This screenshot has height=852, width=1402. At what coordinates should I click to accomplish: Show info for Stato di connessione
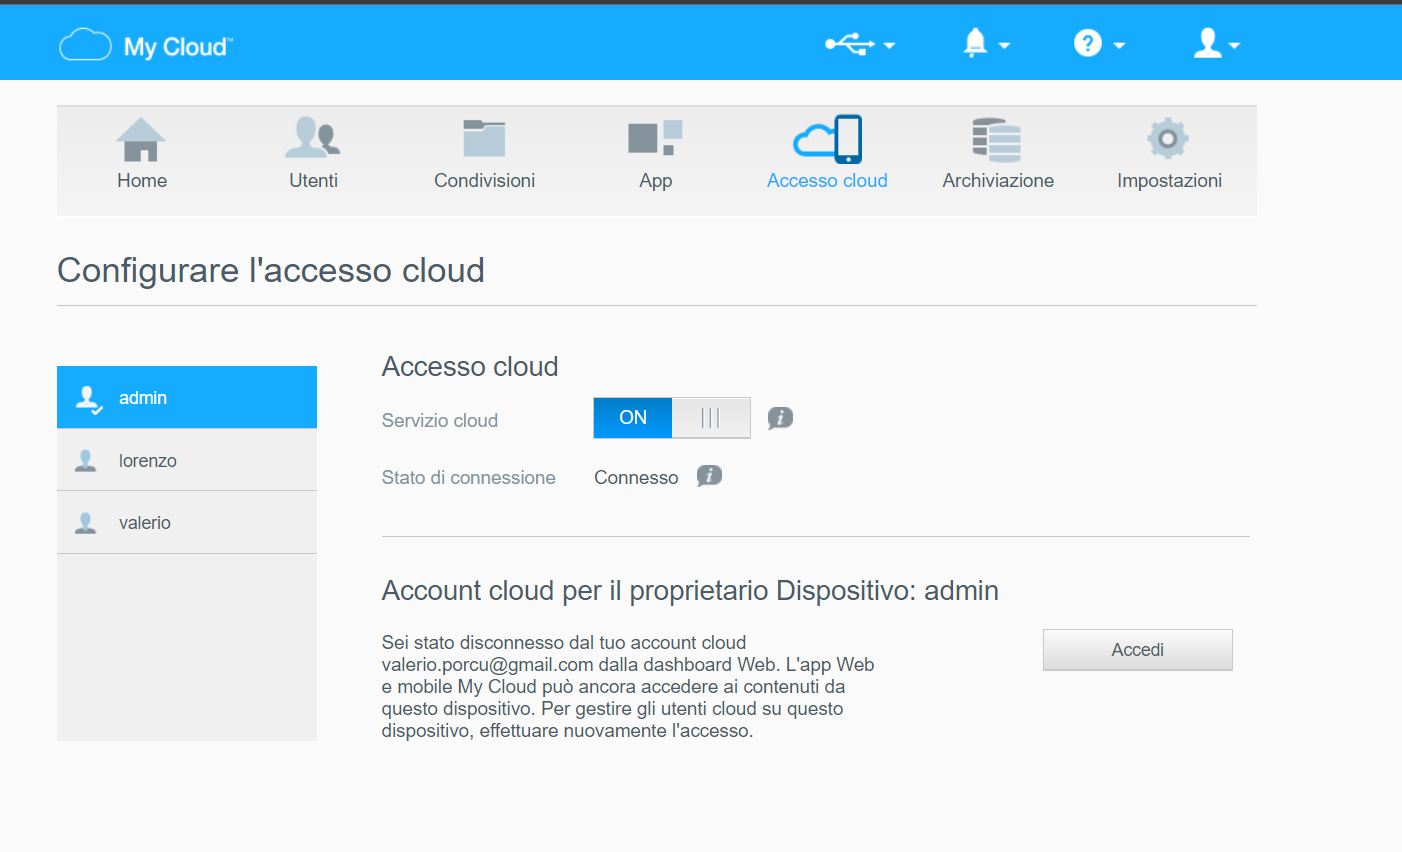click(x=709, y=476)
